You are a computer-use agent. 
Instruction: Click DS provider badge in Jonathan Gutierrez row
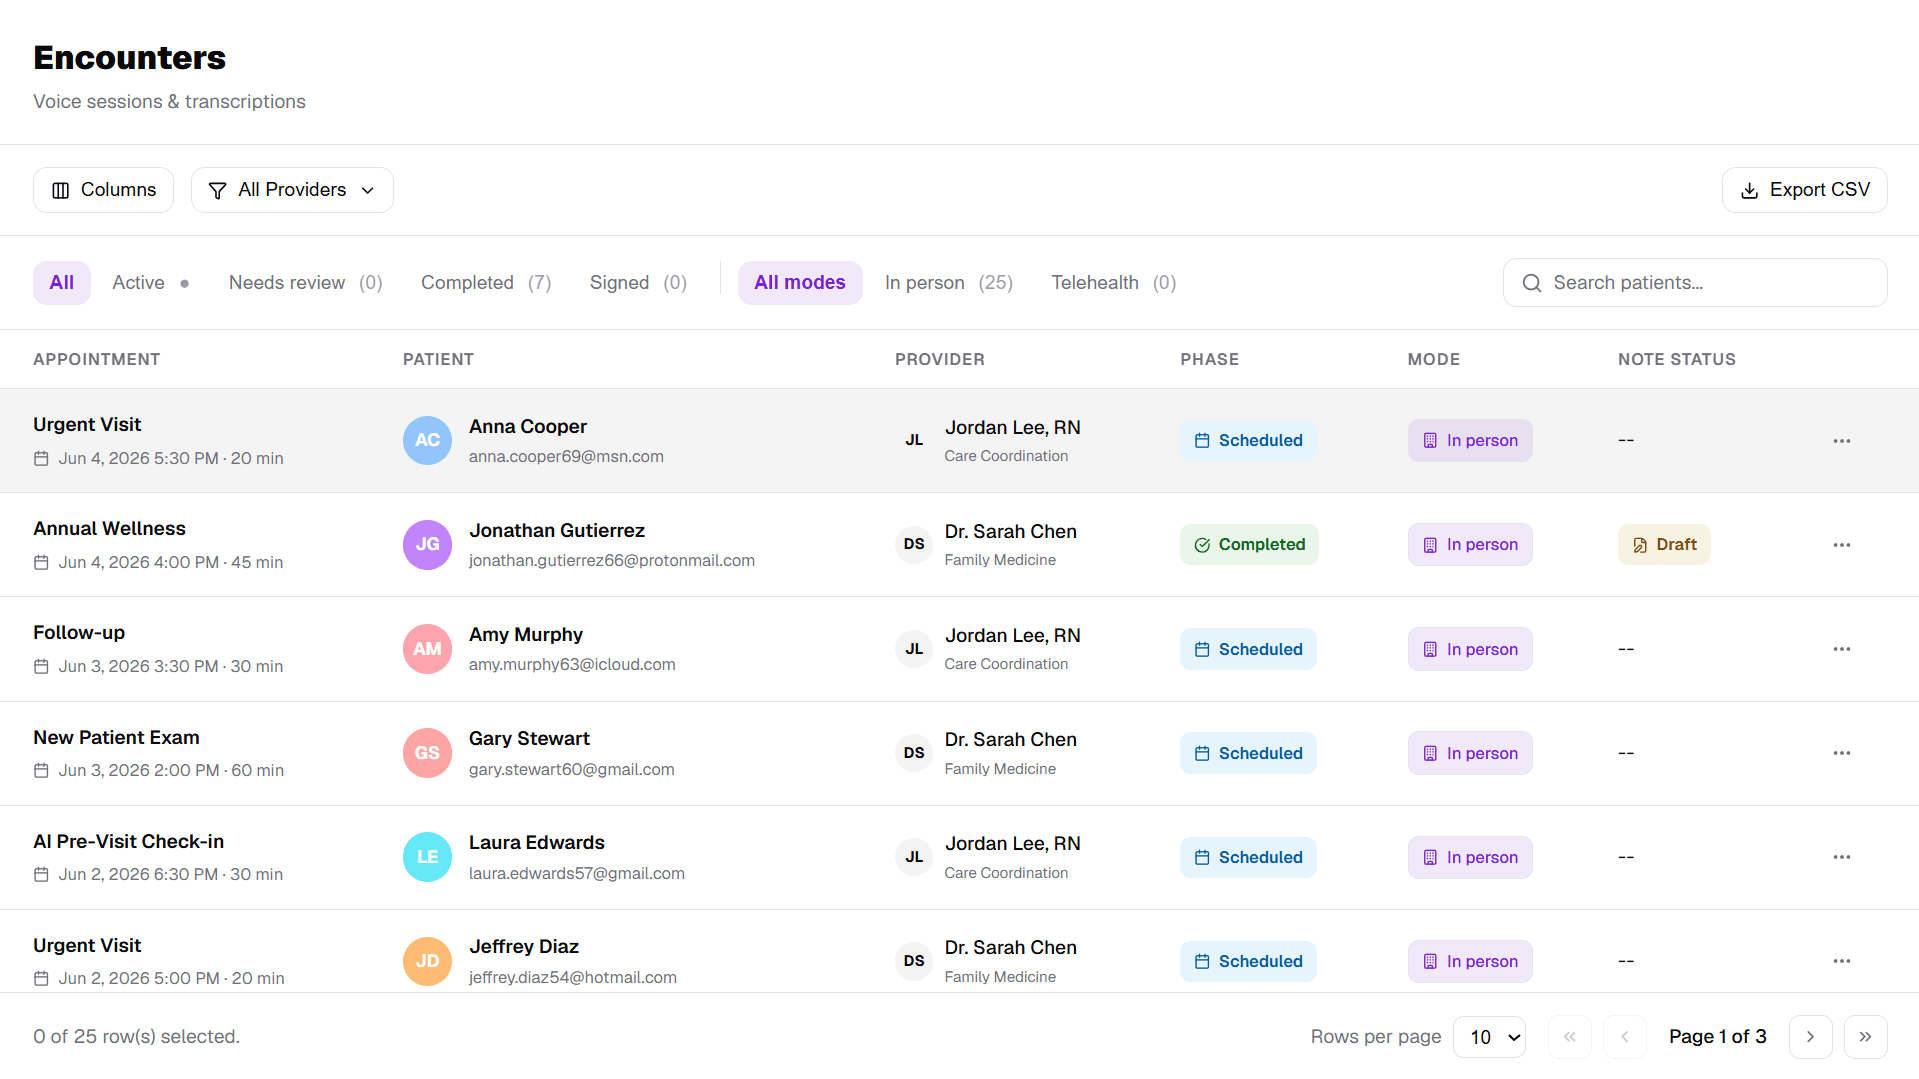coord(914,545)
